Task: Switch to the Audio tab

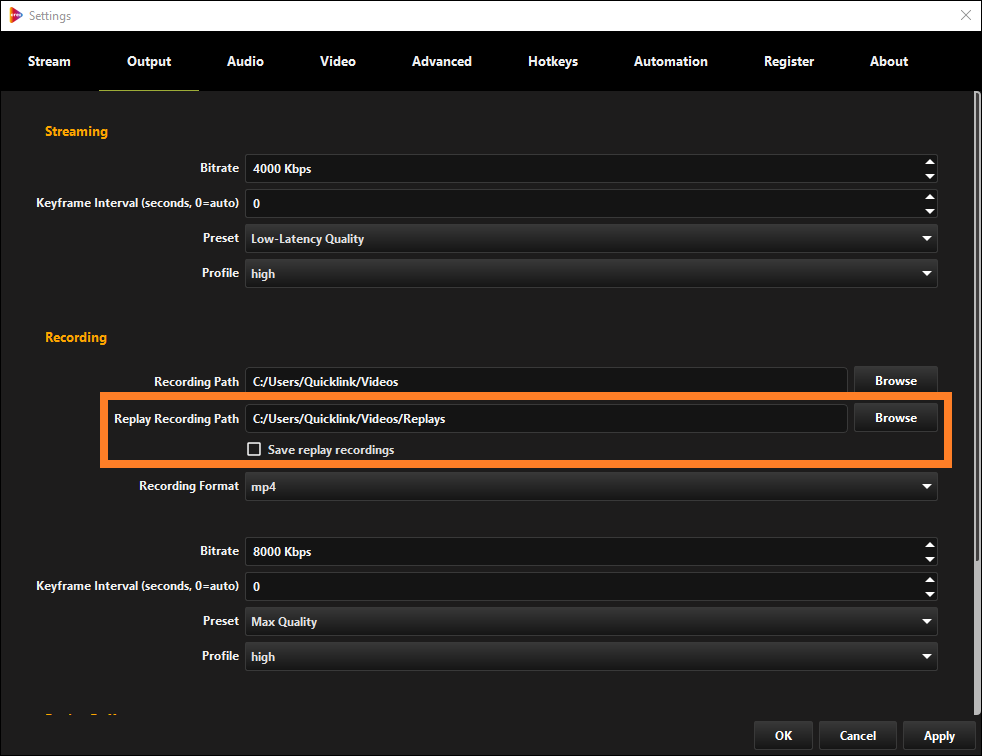Action: click(244, 61)
